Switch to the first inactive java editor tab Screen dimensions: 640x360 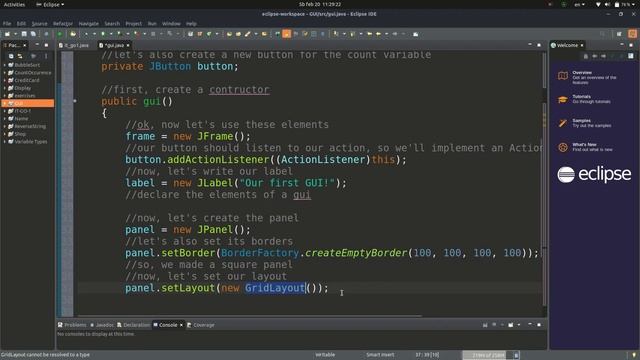(x=74, y=45)
